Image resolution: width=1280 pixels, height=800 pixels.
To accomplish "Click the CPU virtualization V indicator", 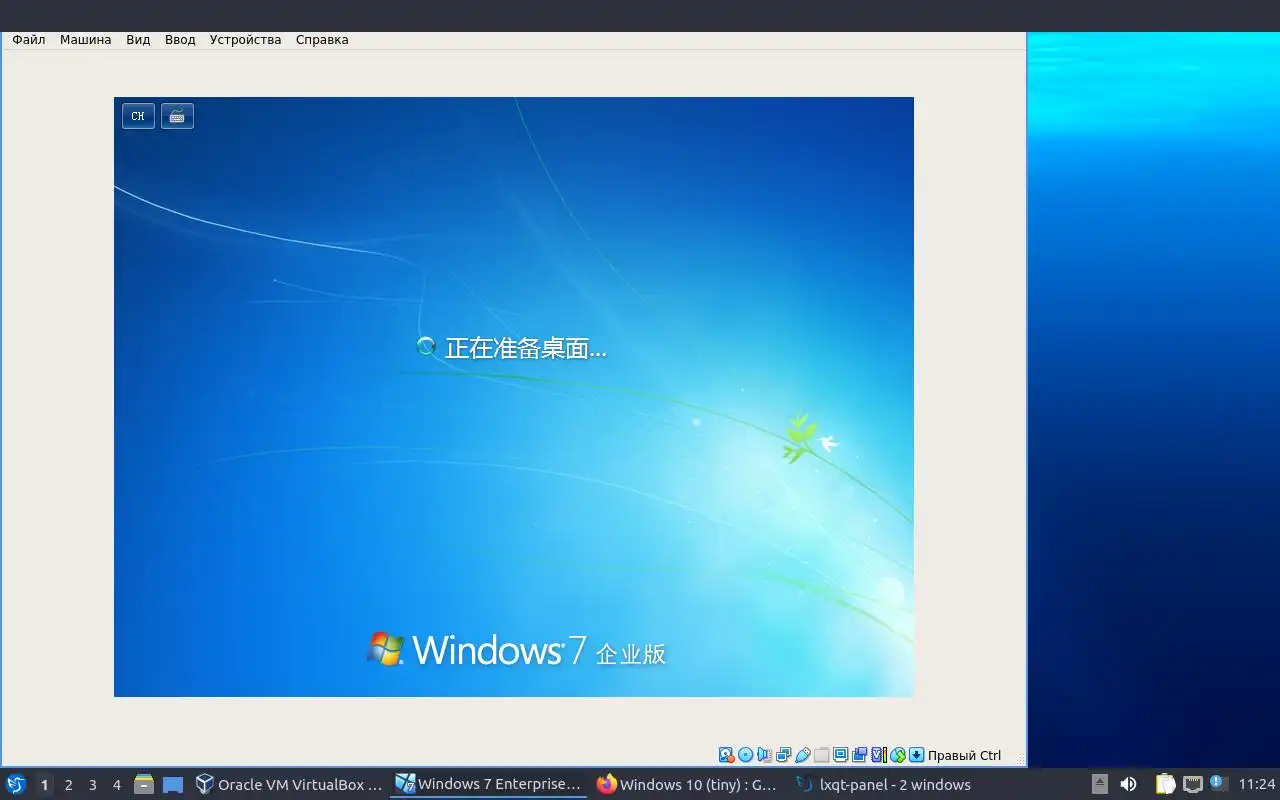I will click(x=879, y=755).
